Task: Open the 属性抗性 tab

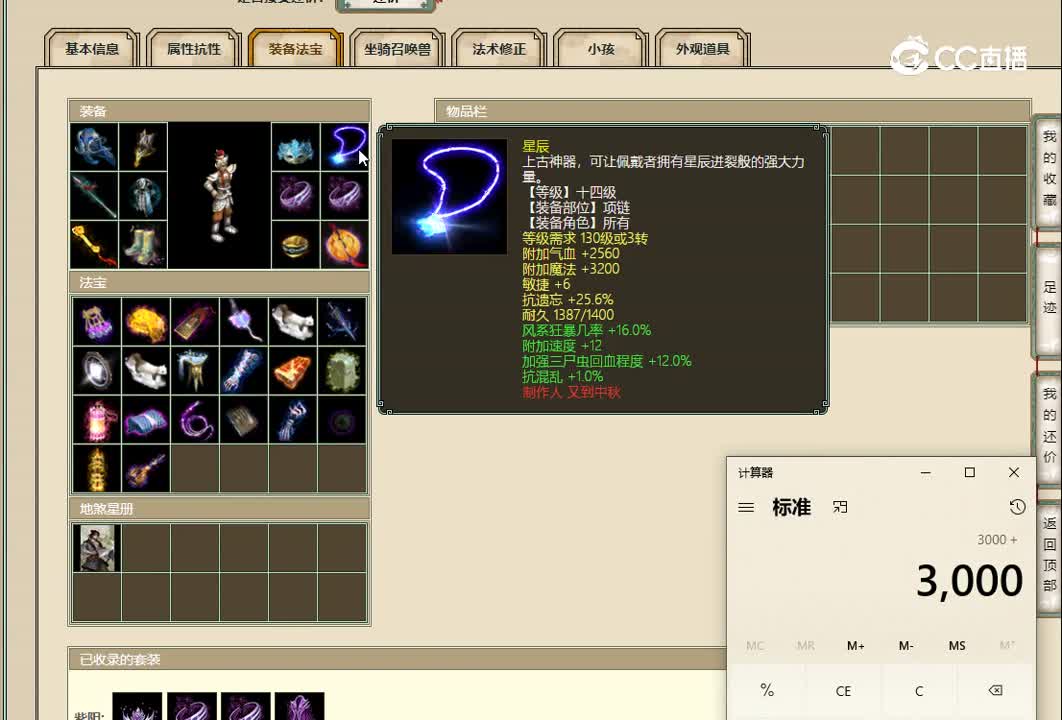Action: [x=194, y=49]
